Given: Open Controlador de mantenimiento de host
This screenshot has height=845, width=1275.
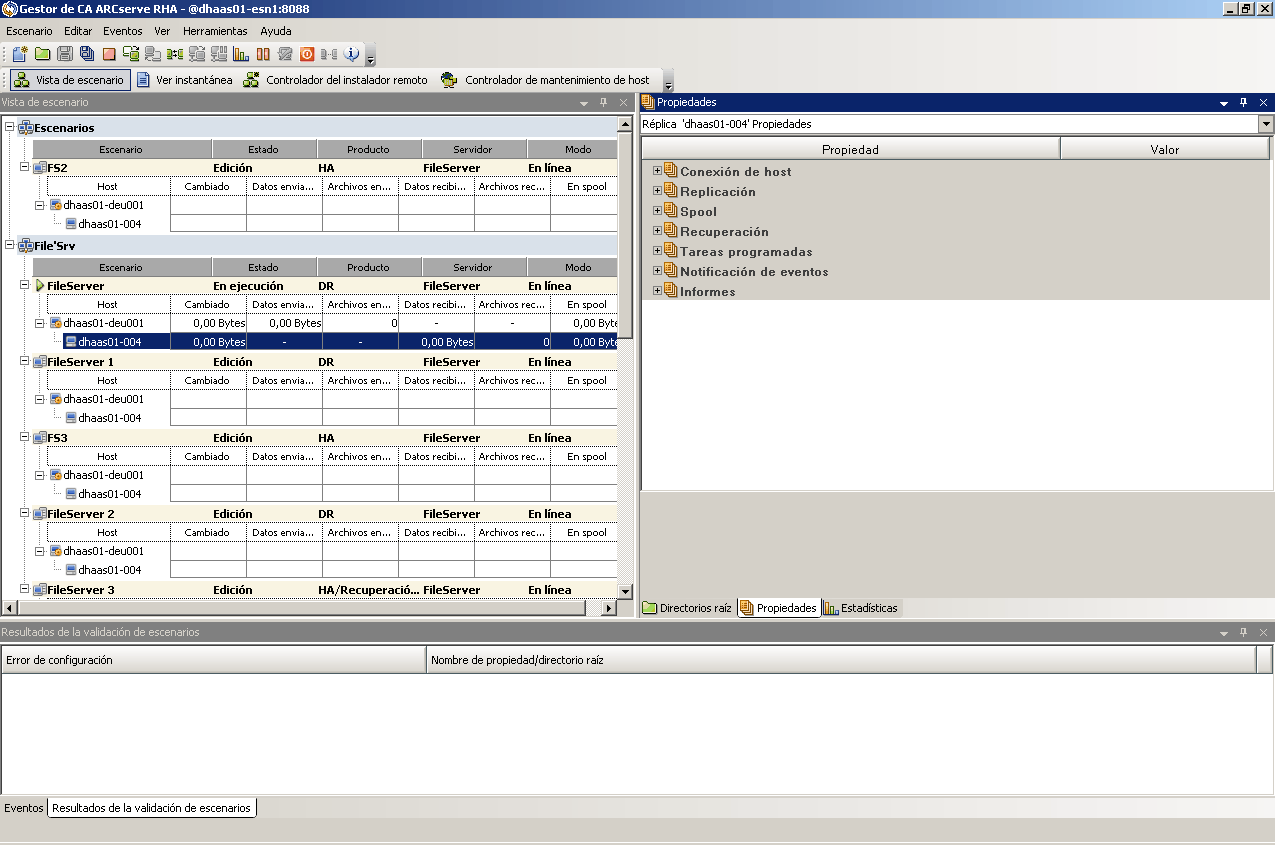Looking at the screenshot, I should 545,80.
